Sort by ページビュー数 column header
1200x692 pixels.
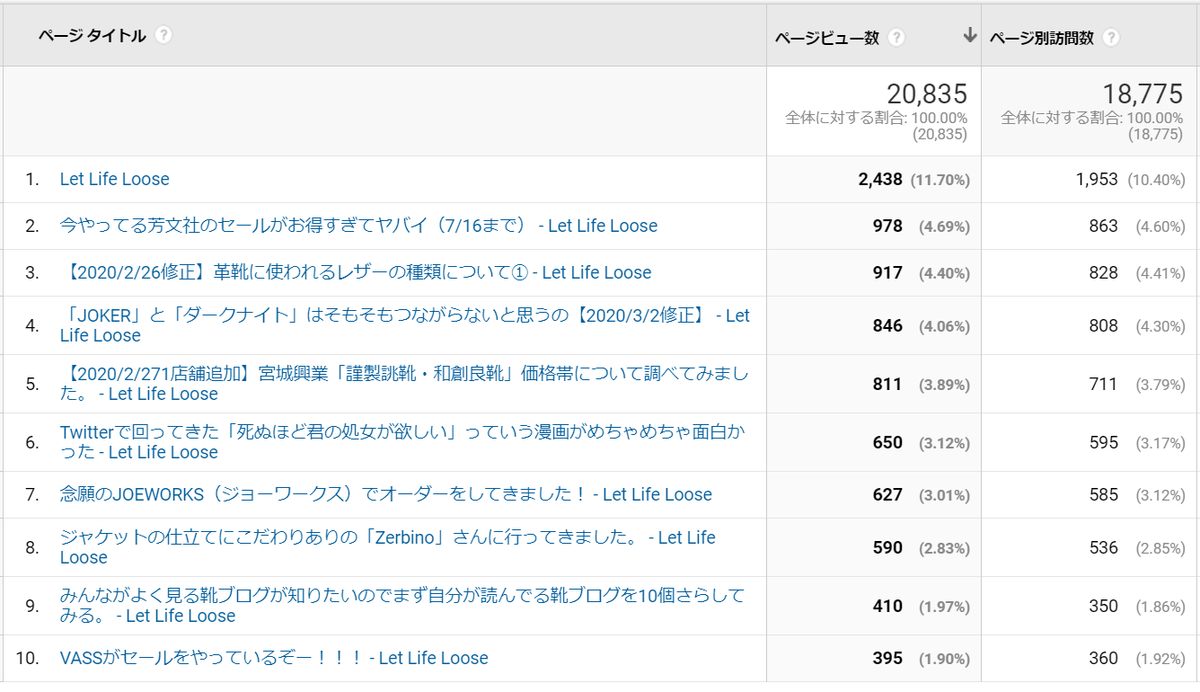pyautogui.click(x=827, y=38)
